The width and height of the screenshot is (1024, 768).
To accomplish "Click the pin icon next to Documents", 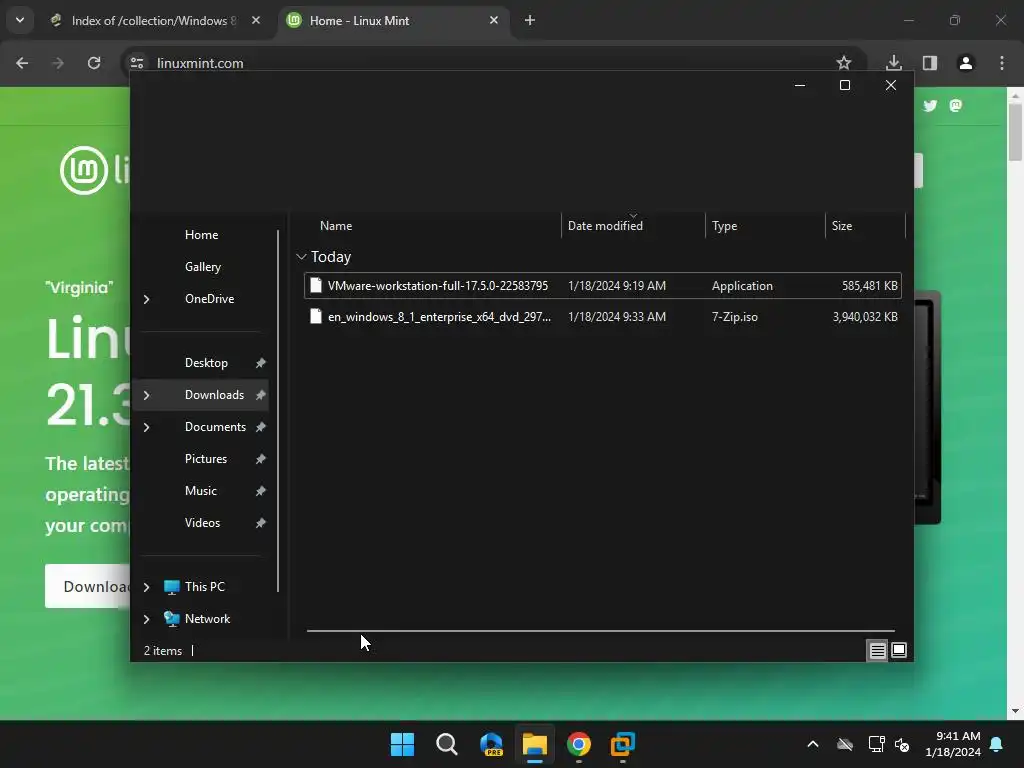I will pyautogui.click(x=261, y=427).
